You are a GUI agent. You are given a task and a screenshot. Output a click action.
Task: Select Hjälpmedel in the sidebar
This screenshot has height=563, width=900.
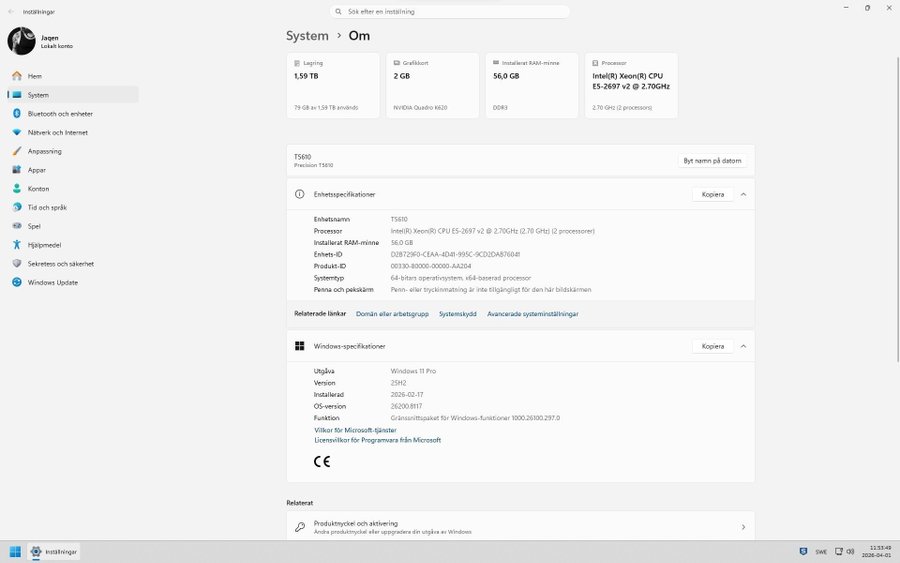44,244
